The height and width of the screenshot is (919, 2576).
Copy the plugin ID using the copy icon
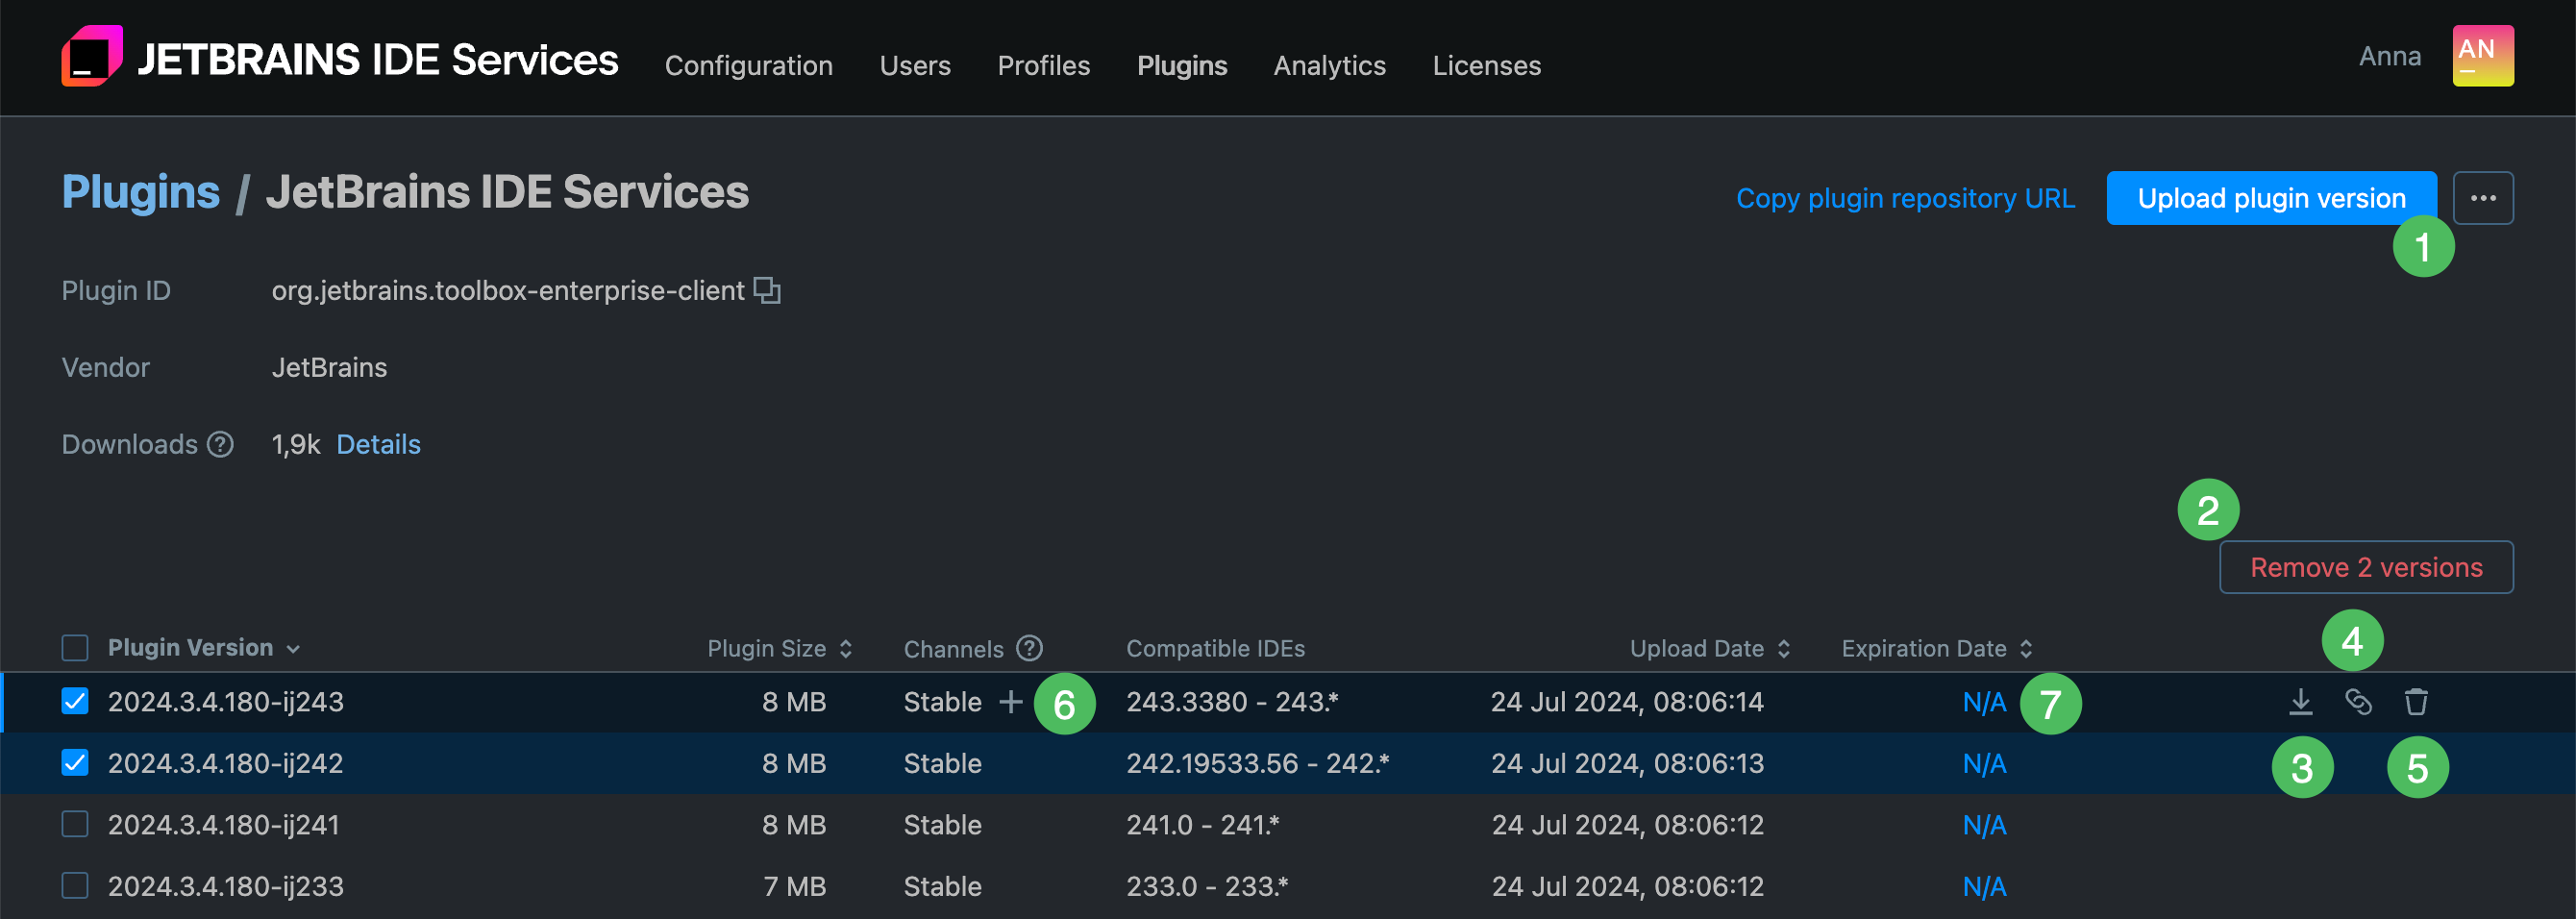coord(767,290)
